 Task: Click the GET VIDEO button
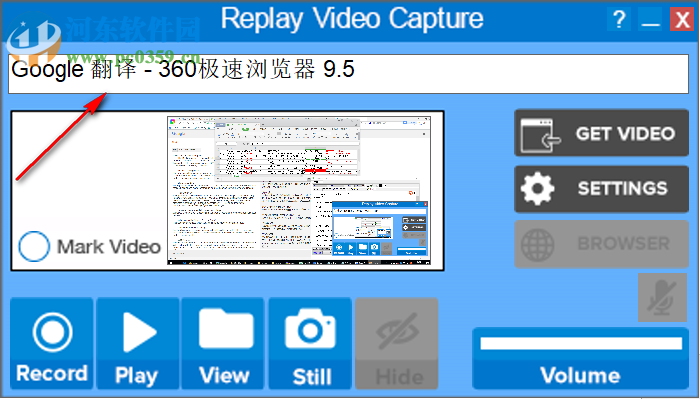click(x=601, y=133)
